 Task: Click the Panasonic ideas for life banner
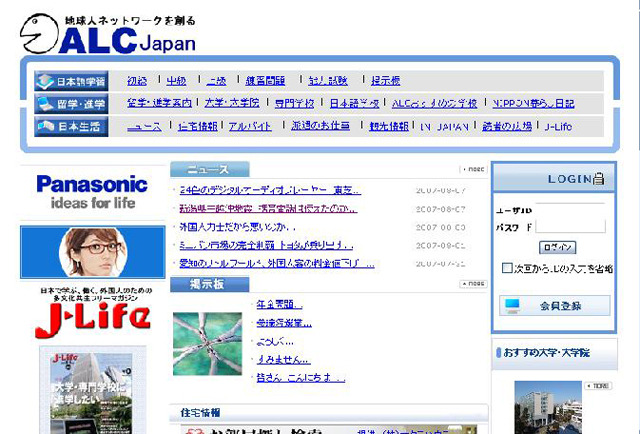(92, 192)
